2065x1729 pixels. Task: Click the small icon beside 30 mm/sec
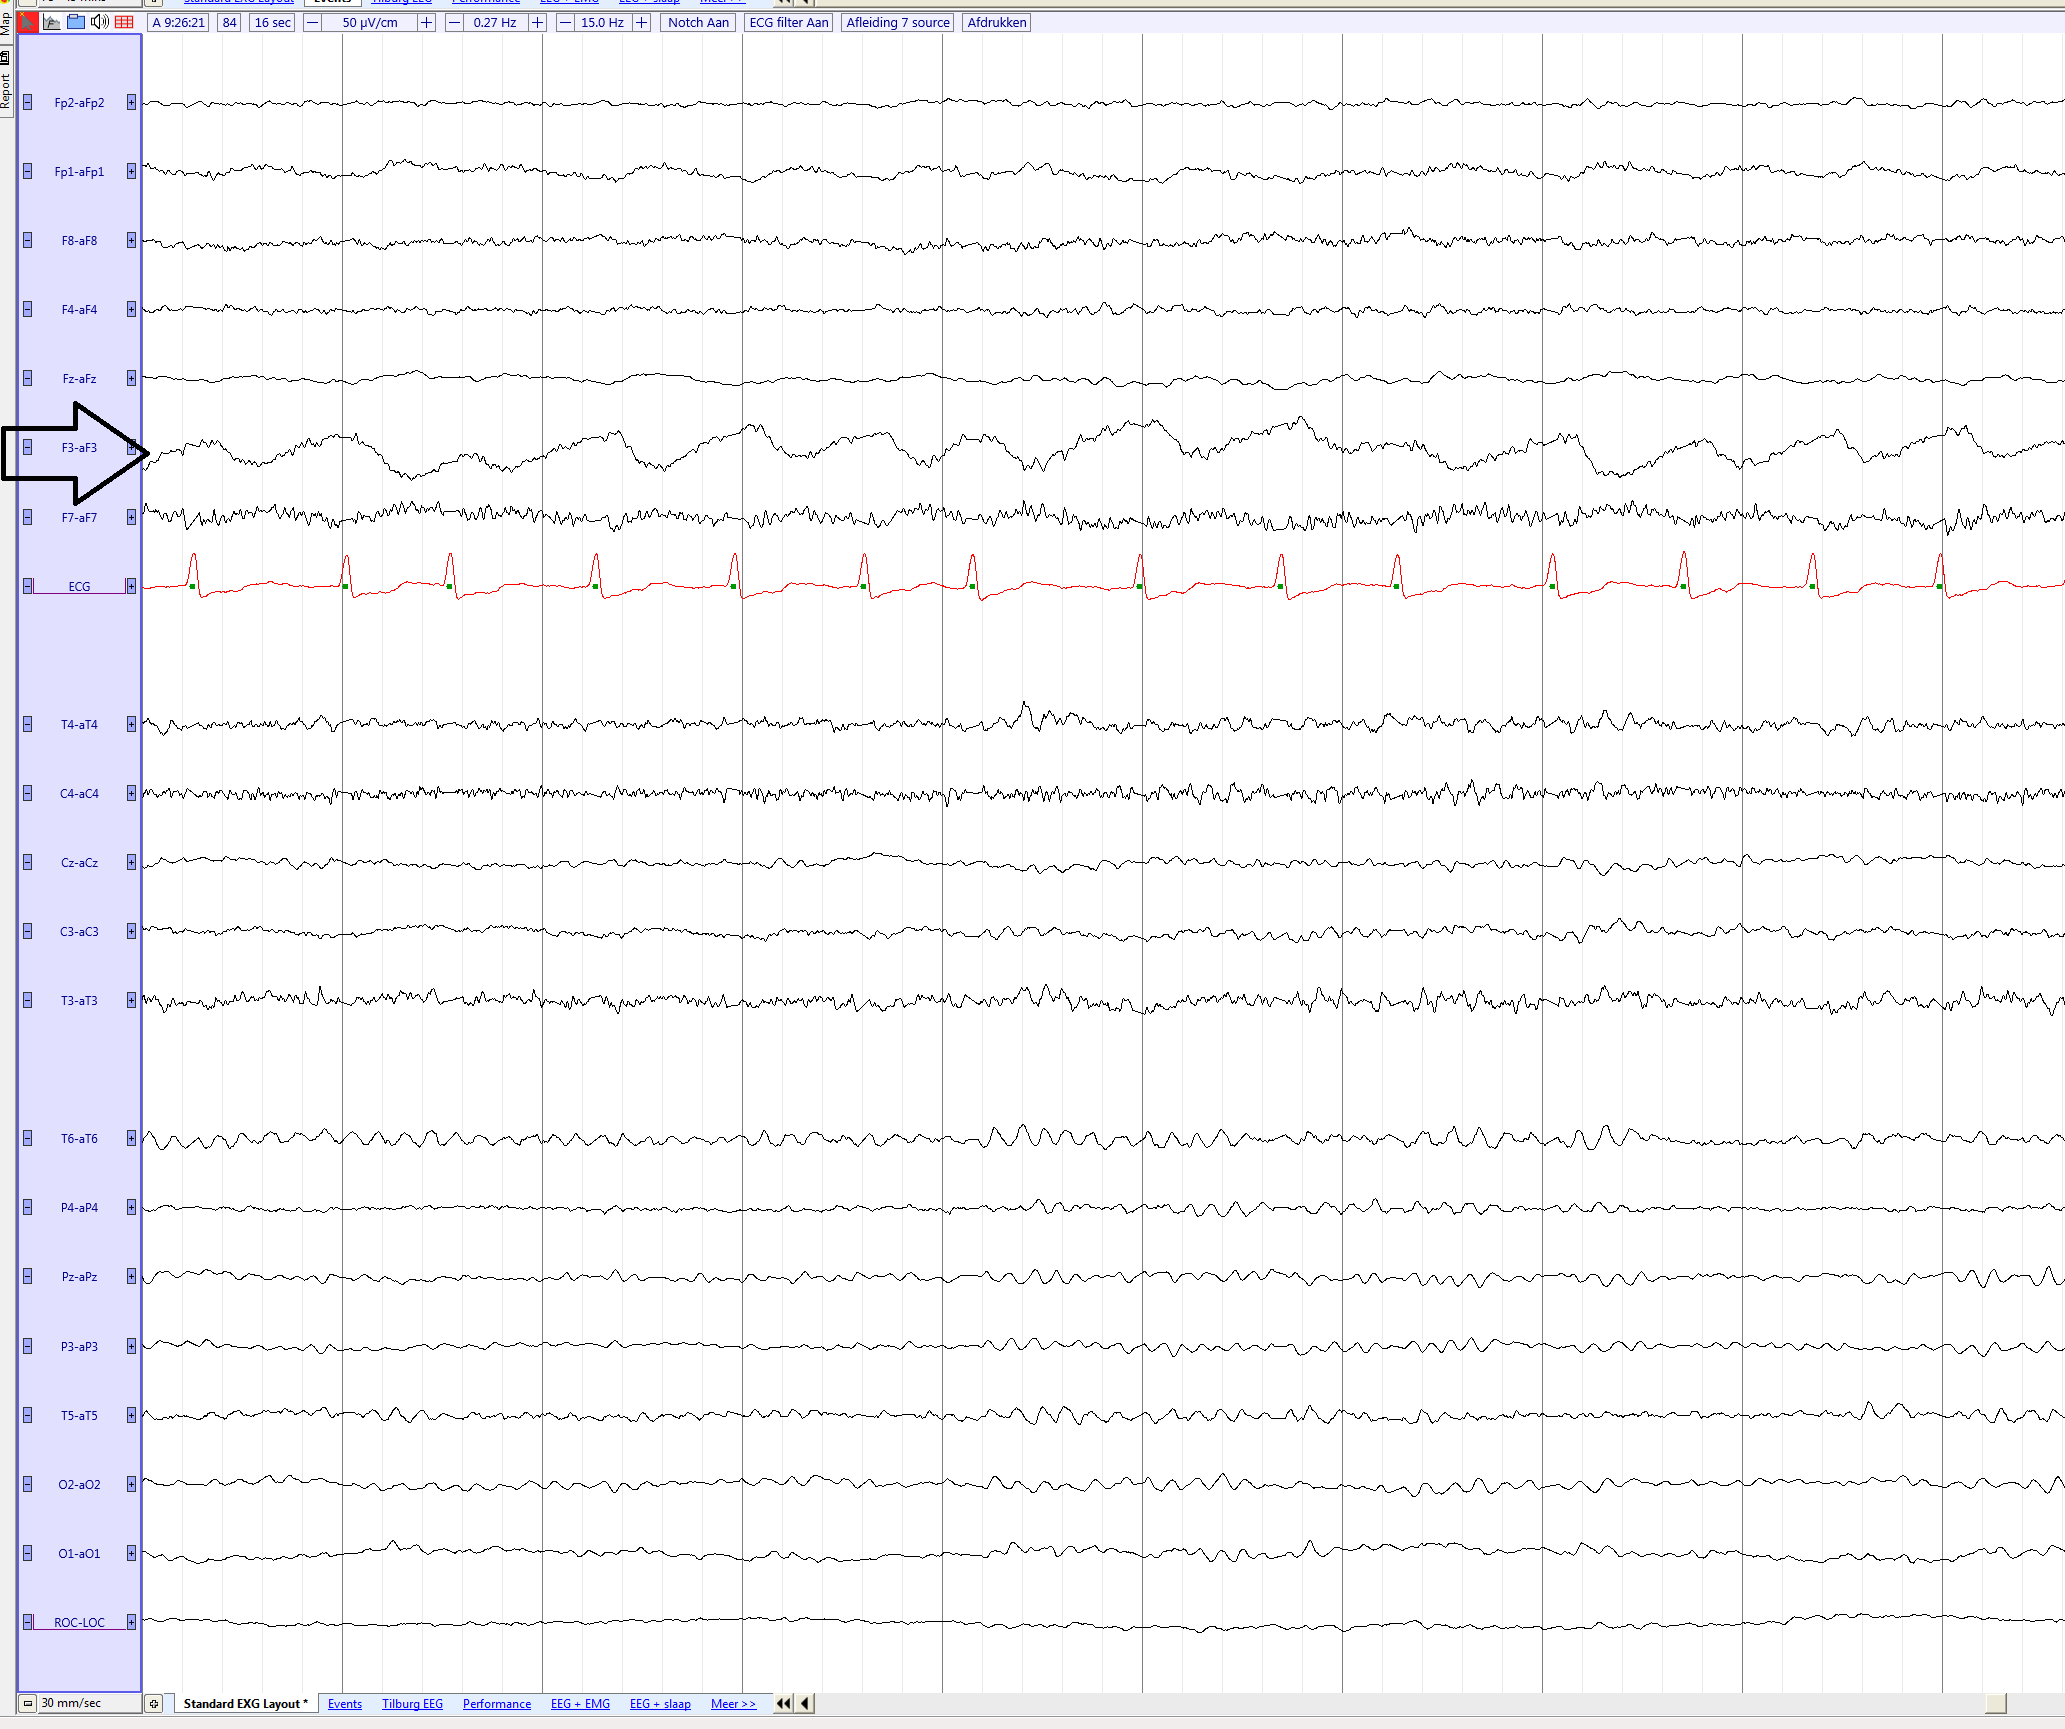(x=154, y=1704)
